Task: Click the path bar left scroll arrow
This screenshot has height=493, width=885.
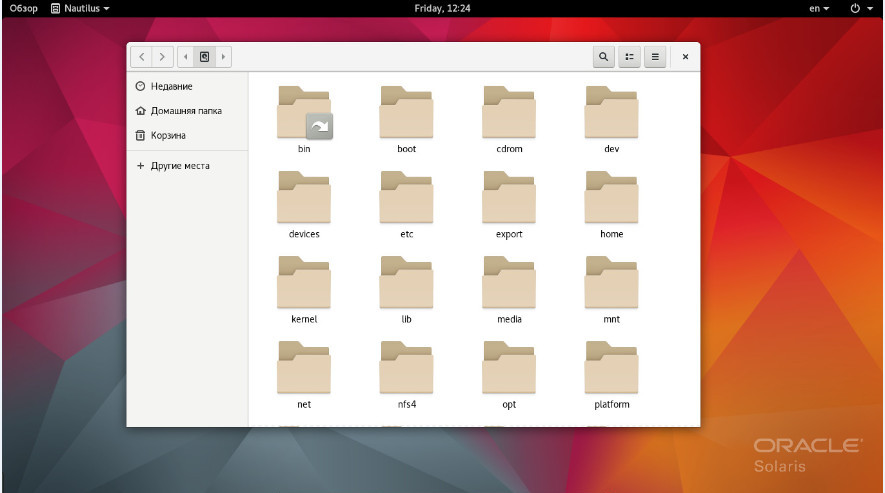Action: [x=186, y=56]
